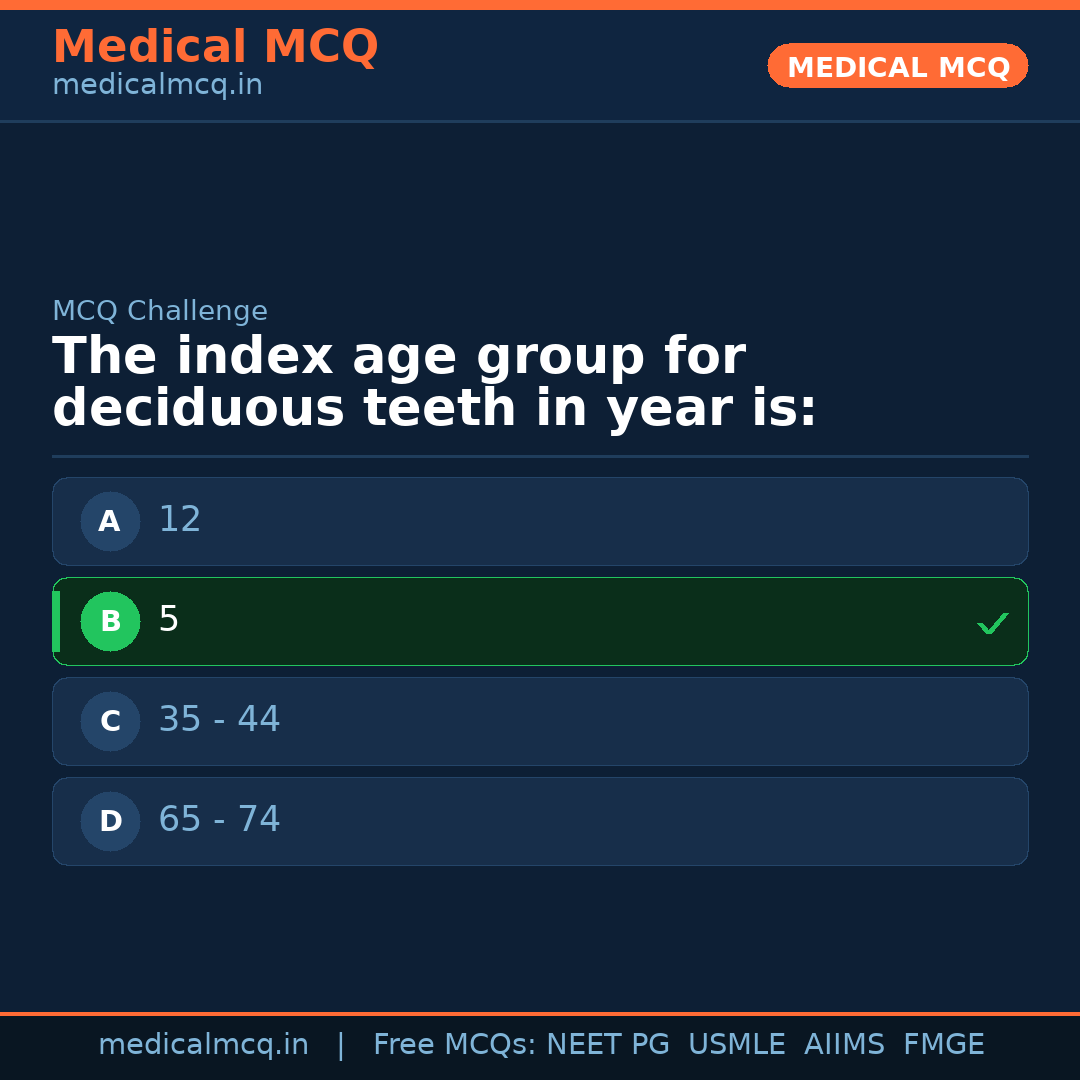Click the circular D badge icon
The height and width of the screenshot is (1080, 1080).
tap(110, 821)
